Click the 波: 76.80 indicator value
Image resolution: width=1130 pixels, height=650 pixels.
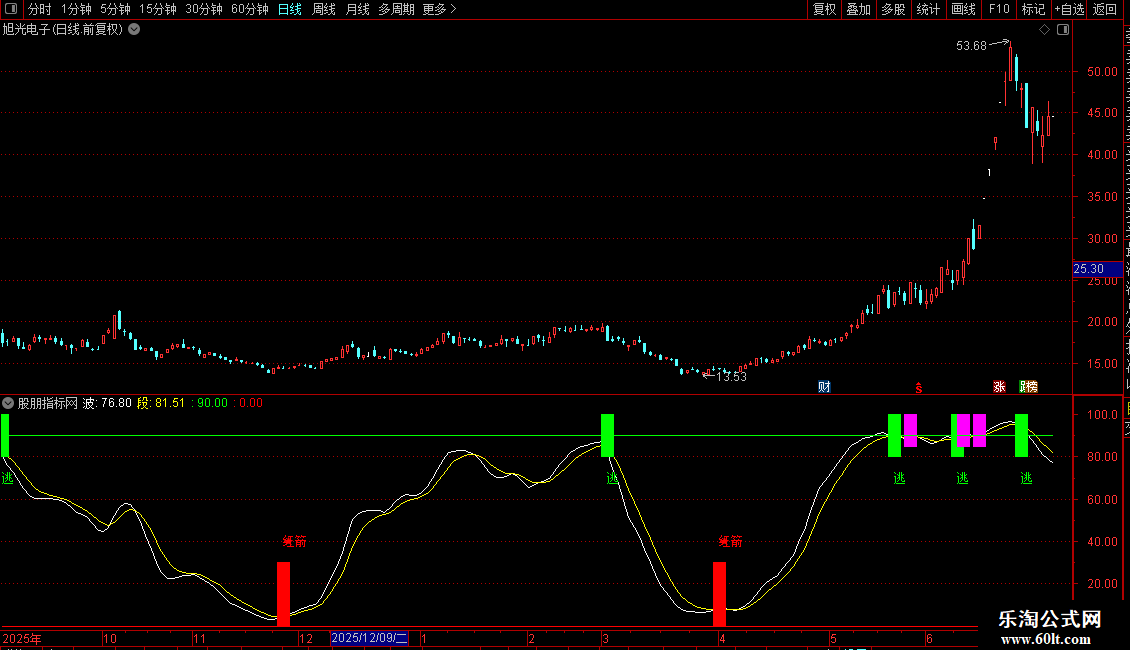(x=107, y=403)
